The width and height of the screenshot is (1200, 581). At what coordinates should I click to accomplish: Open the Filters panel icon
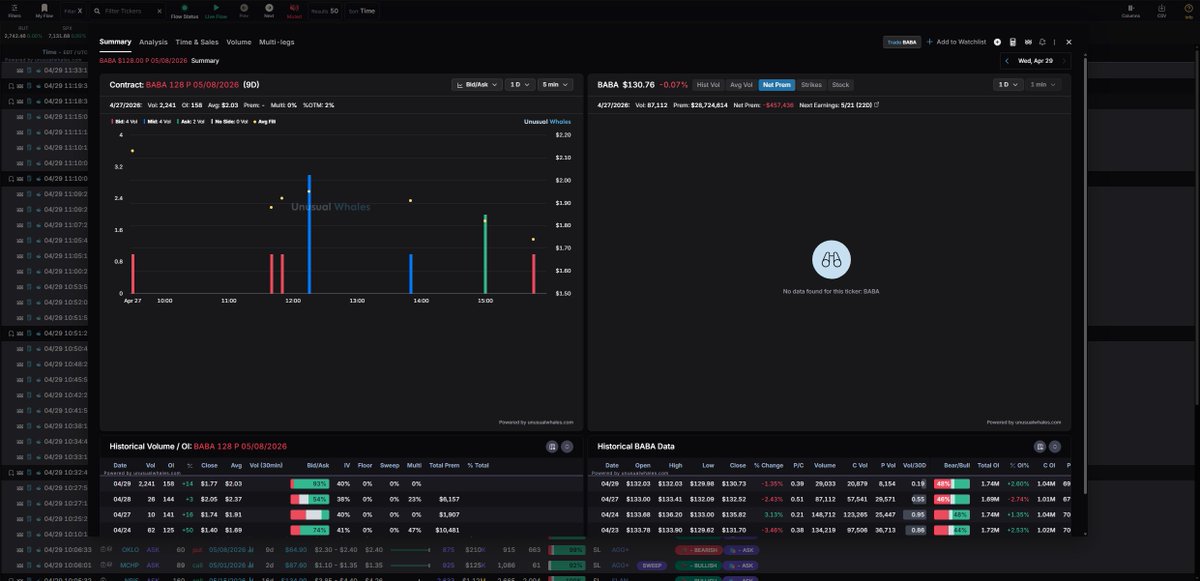(x=14, y=10)
